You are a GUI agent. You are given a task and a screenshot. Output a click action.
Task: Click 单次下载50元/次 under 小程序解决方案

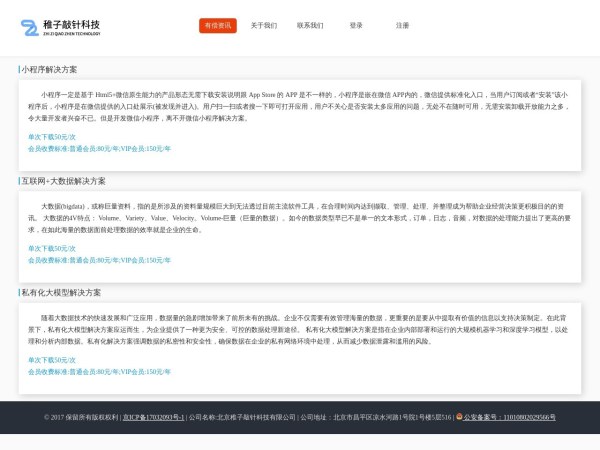coord(52,137)
